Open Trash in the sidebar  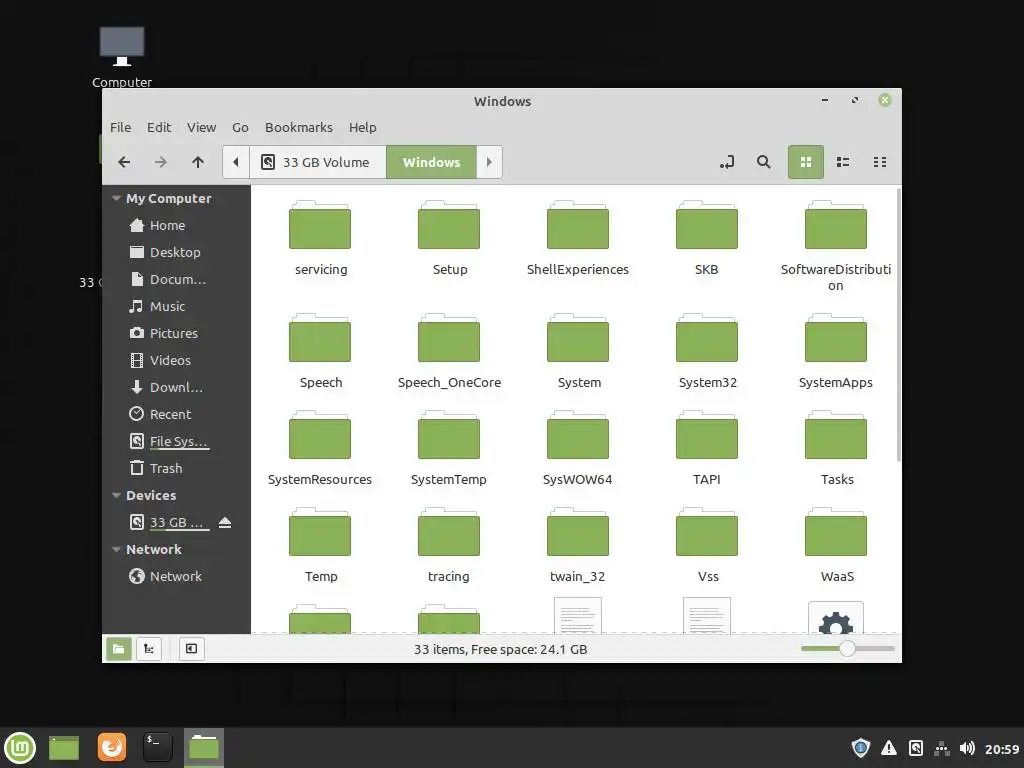coord(176,468)
